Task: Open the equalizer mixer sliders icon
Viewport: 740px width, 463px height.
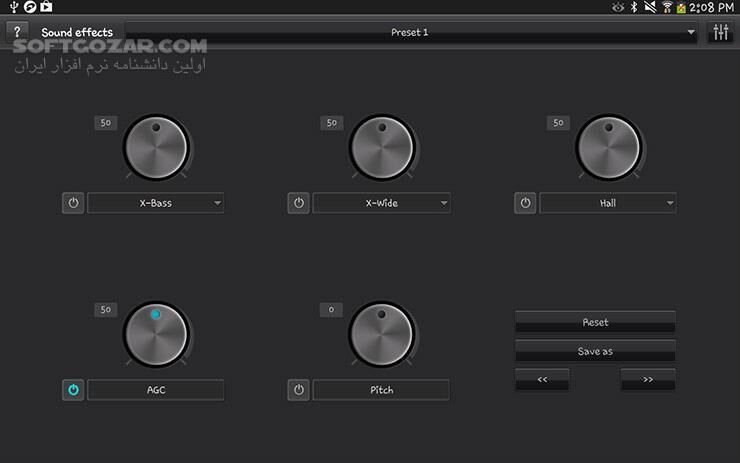Action: pos(720,32)
